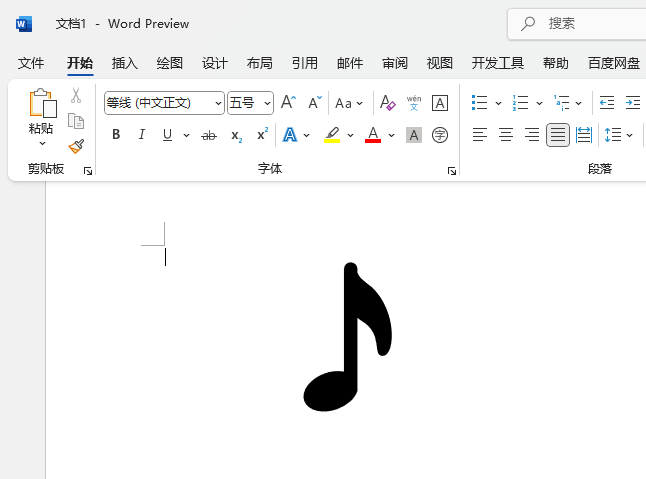Apply text effects with blue outlined A
Image resolution: width=646 pixels, height=479 pixels.
pos(290,135)
